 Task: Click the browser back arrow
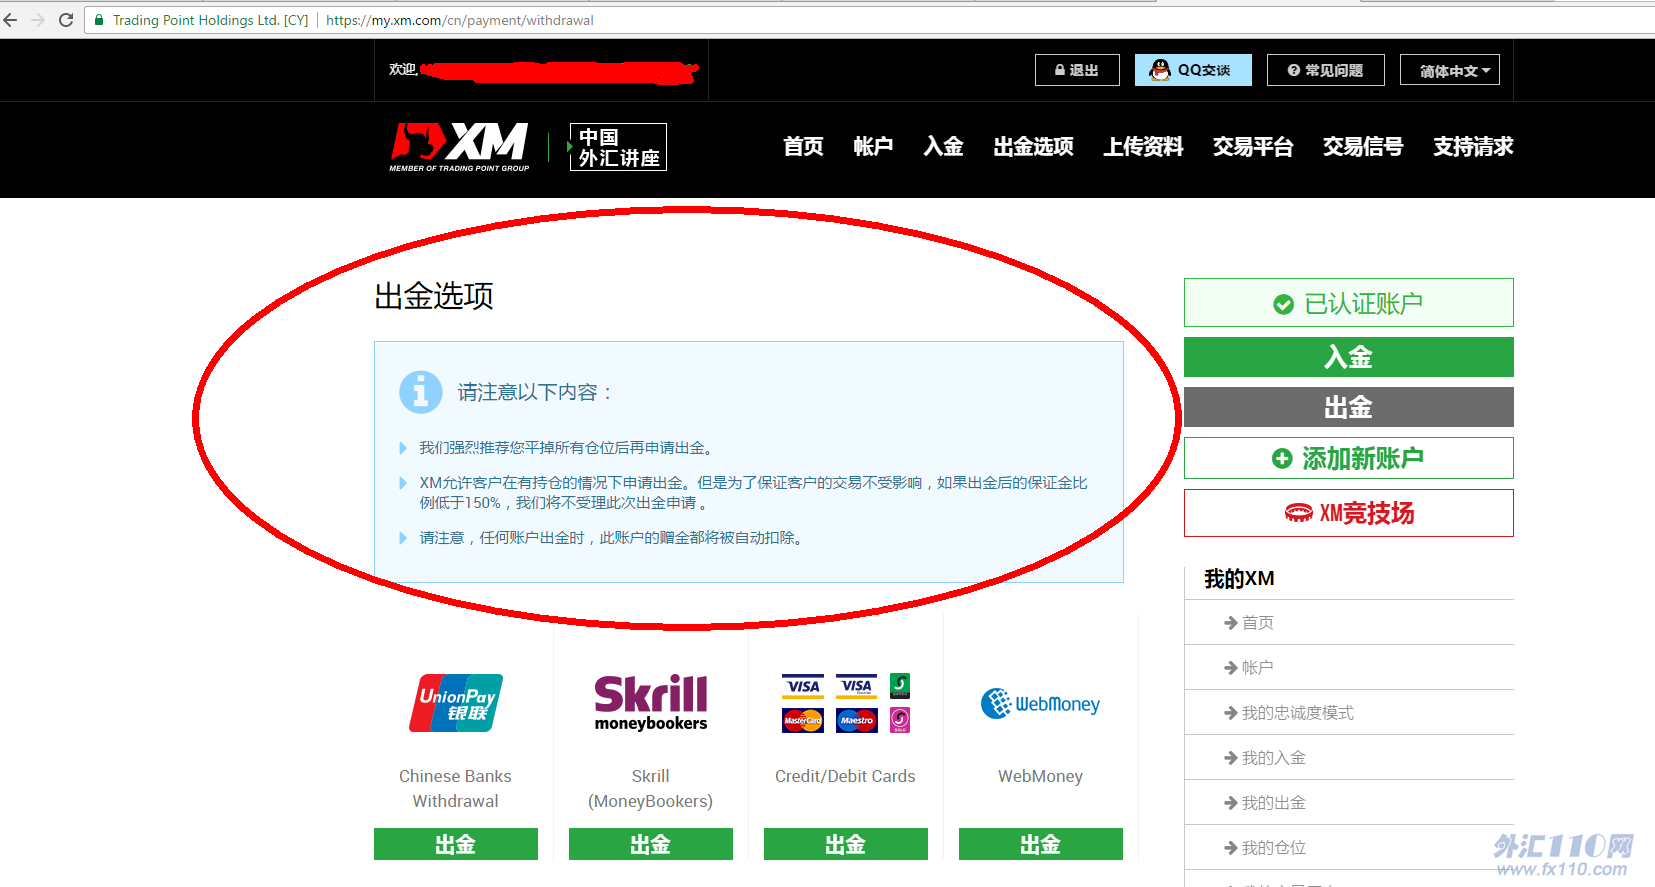[x=11, y=20]
